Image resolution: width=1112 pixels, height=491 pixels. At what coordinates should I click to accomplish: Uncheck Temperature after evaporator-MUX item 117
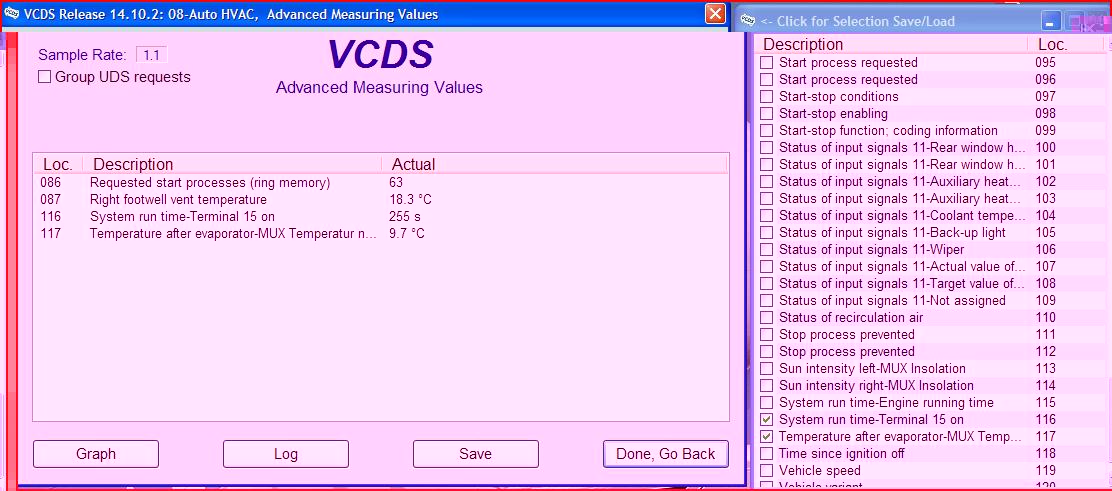pos(767,436)
